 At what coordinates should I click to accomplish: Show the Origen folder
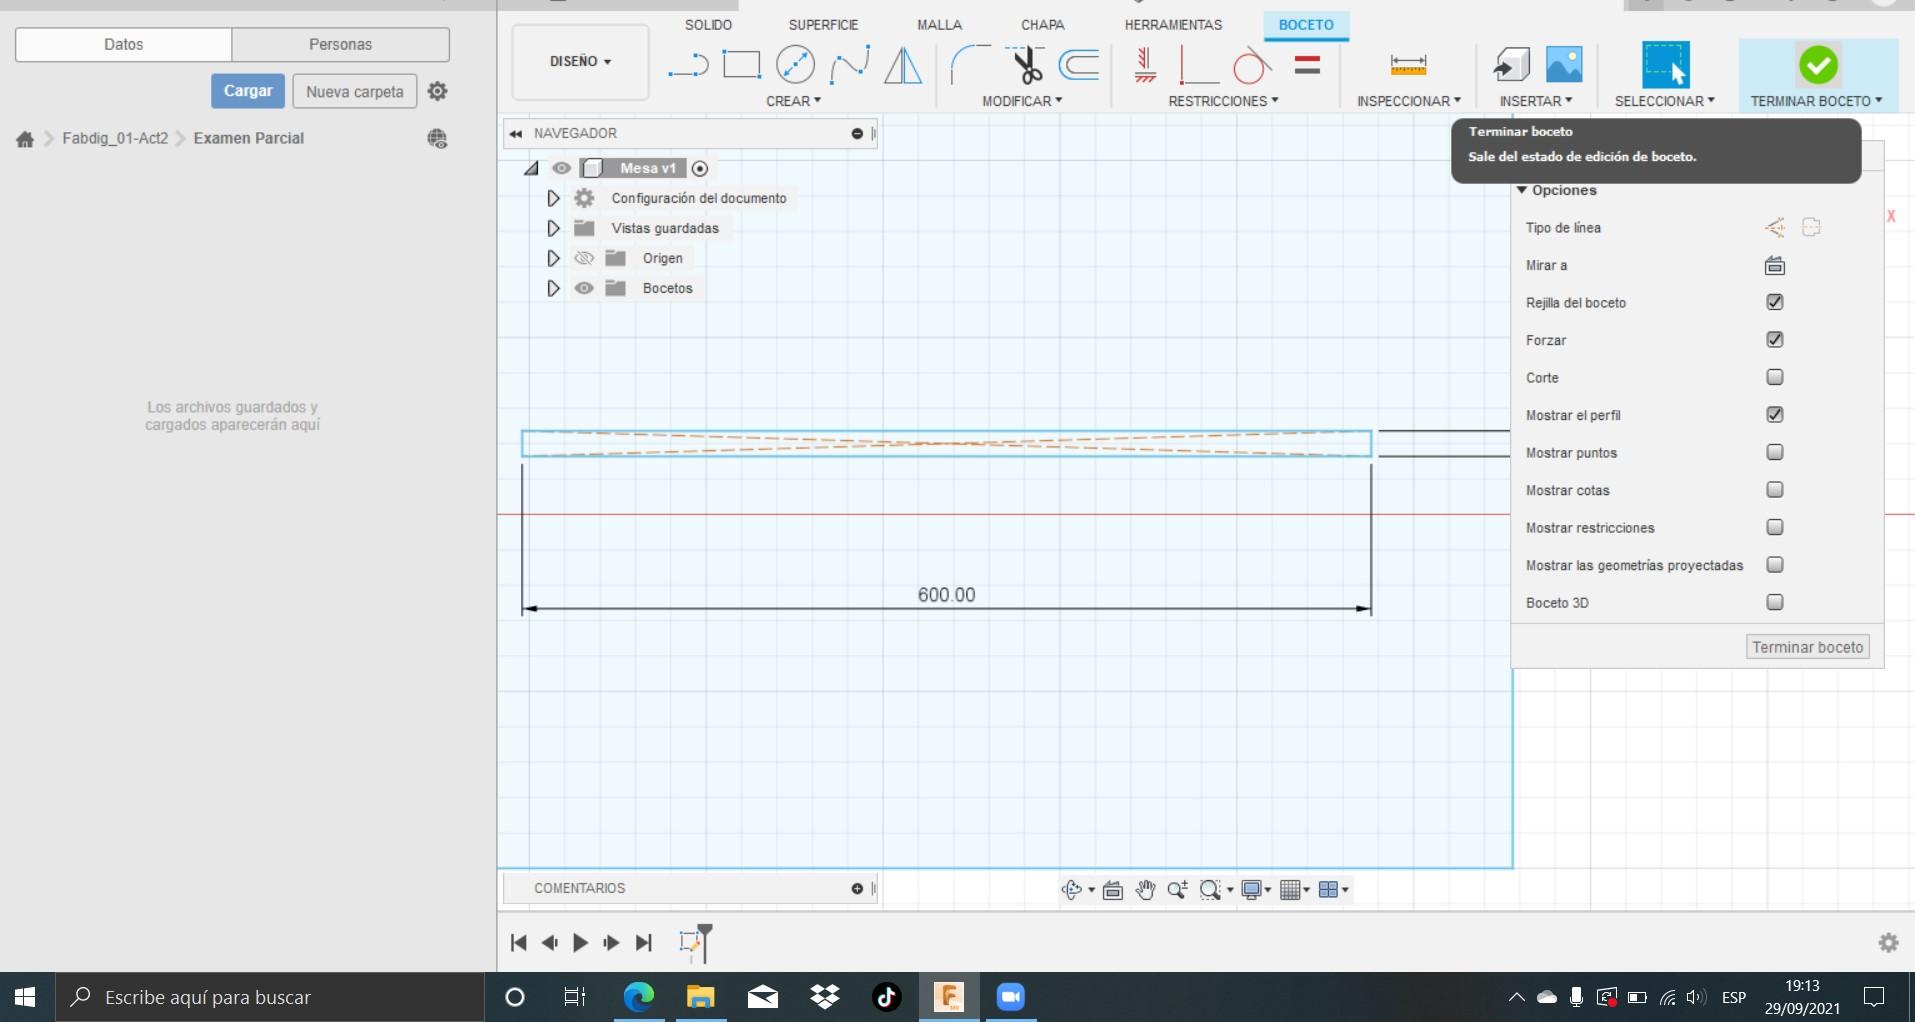tap(584, 258)
